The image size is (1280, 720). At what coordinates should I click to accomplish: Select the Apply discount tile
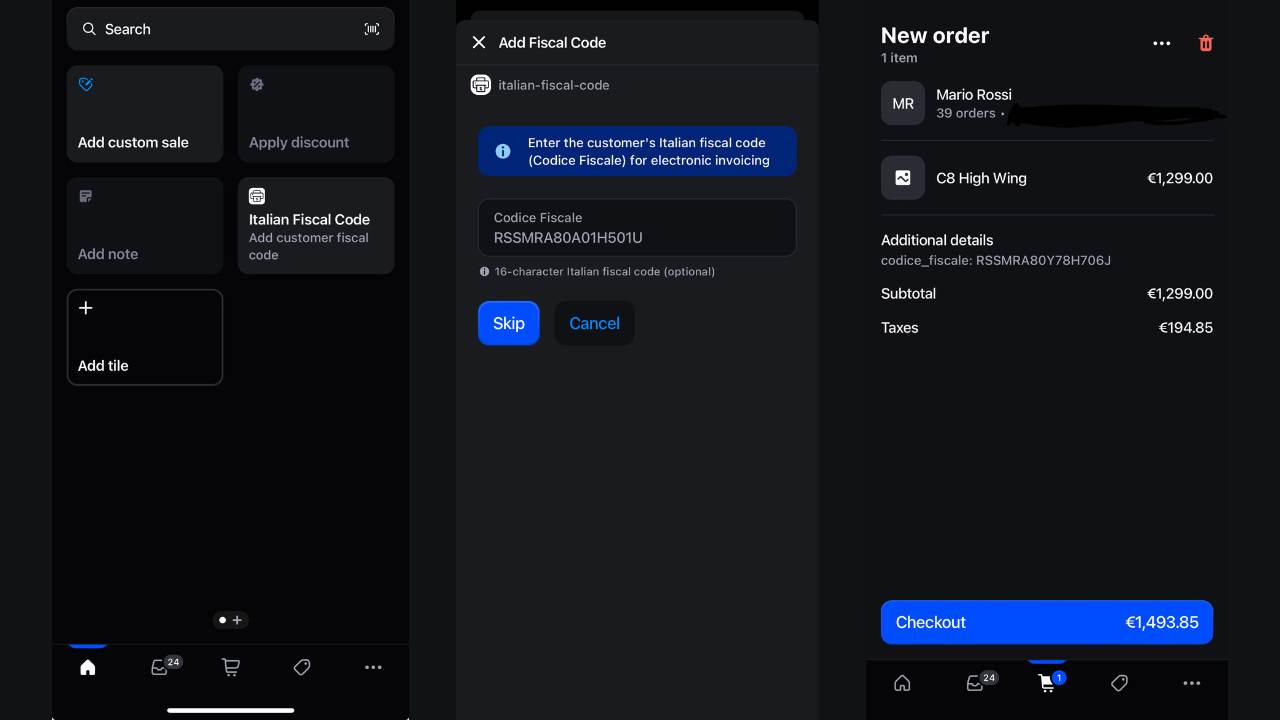316,113
